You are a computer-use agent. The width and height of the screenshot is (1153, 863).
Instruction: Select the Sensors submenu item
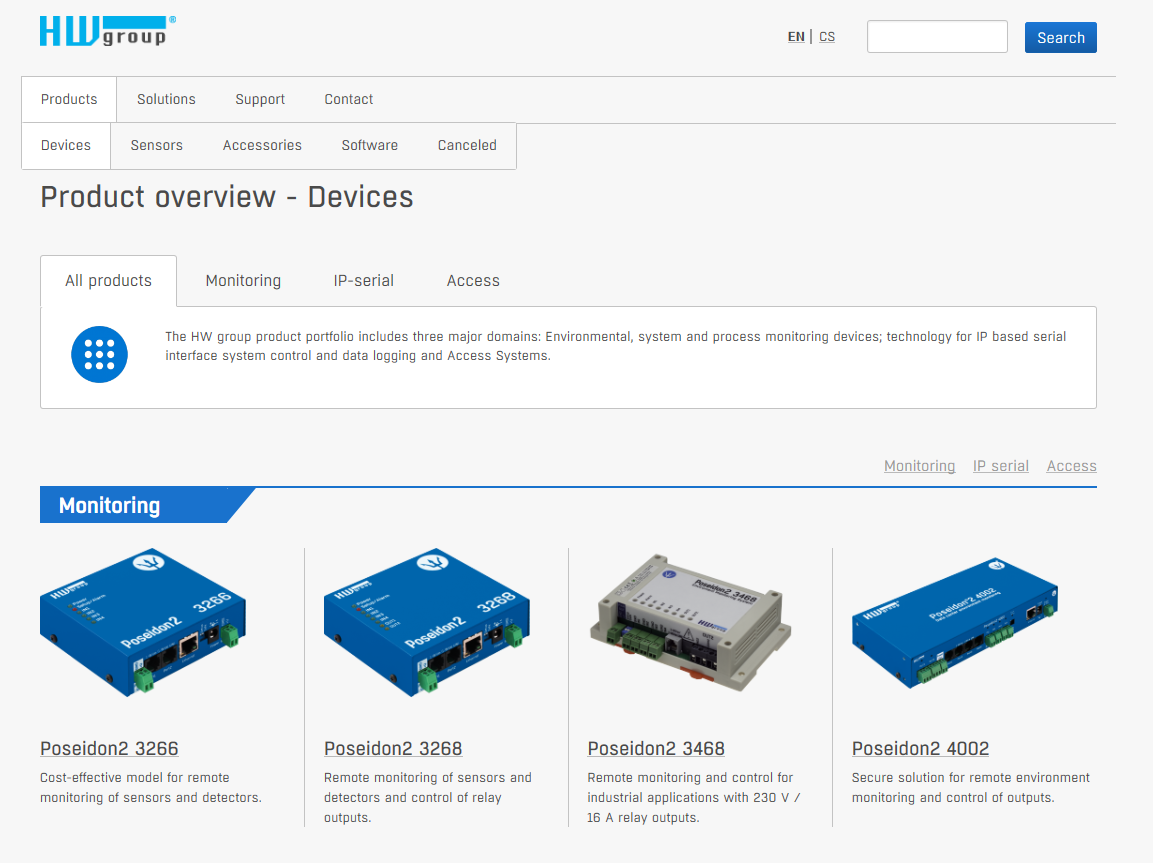(157, 146)
